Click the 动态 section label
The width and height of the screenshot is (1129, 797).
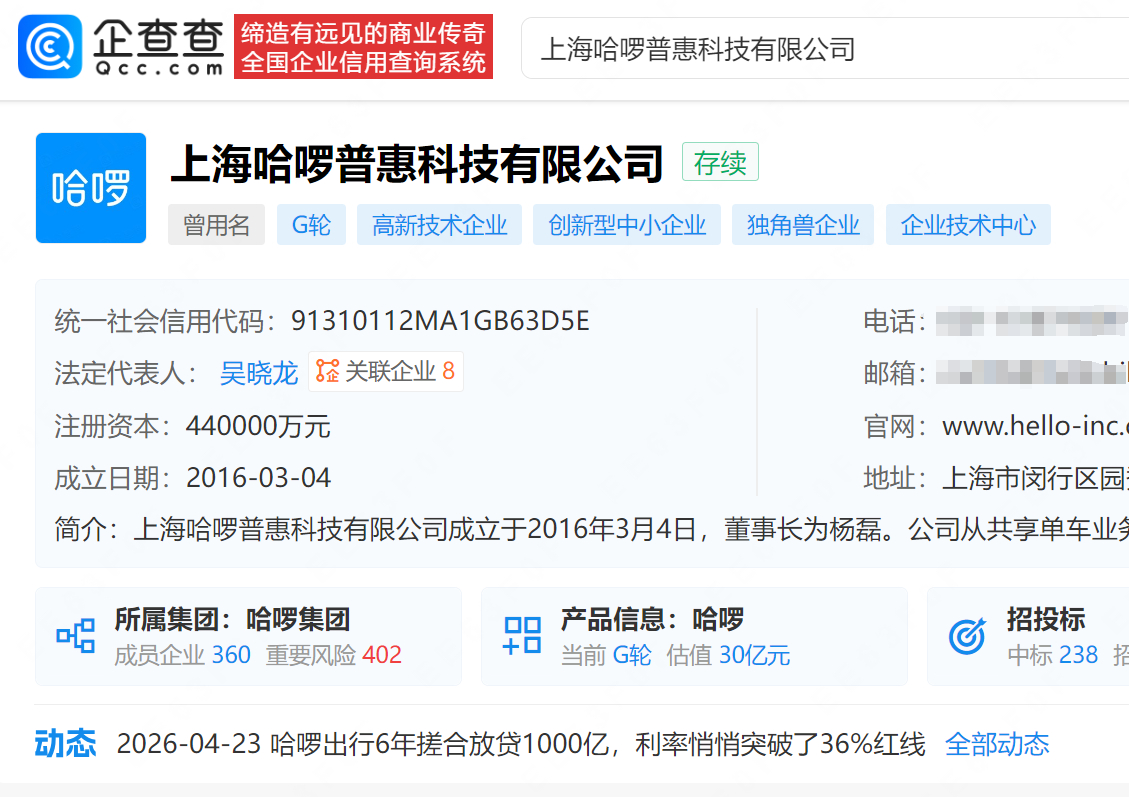coord(66,744)
